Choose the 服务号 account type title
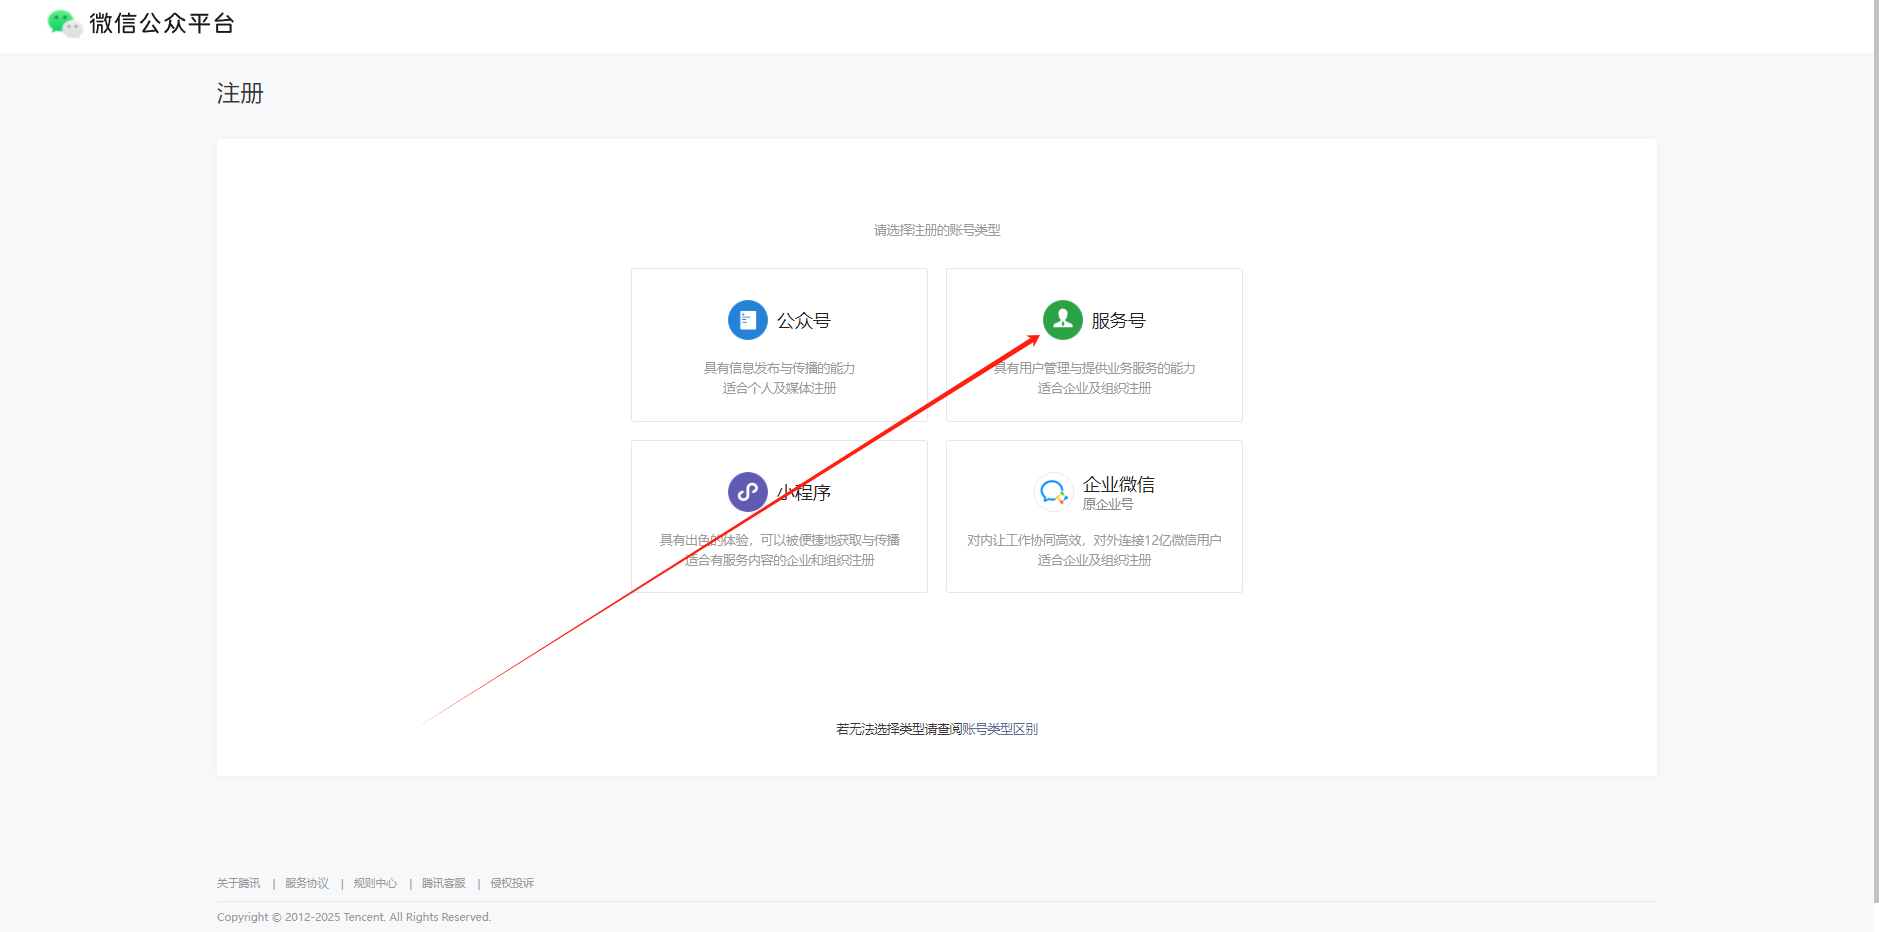This screenshot has width=1879, height=932. [x=1118, y=321]
